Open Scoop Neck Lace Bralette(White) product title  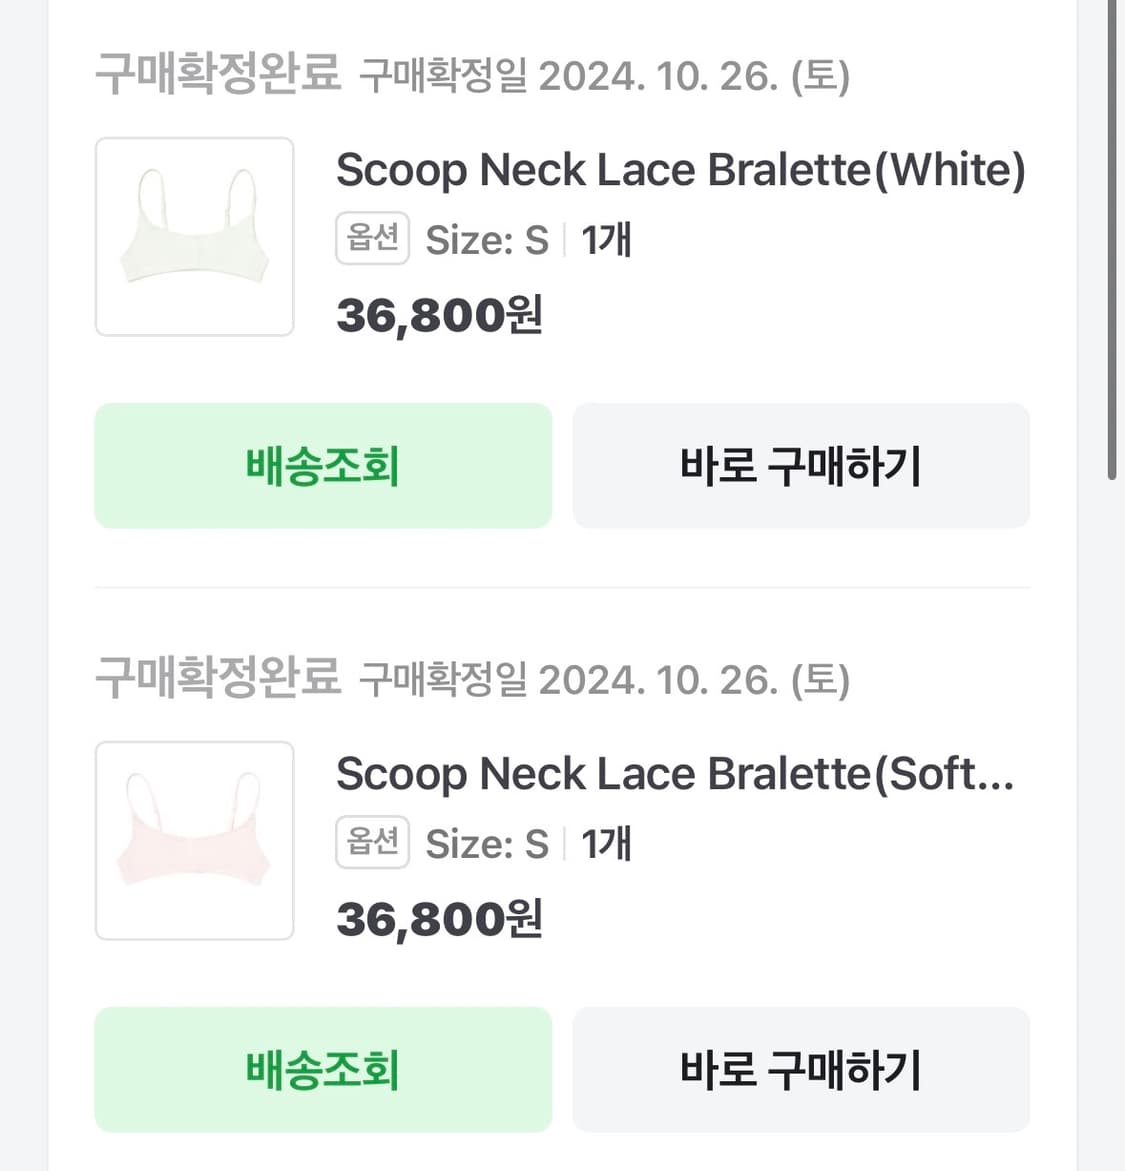tap(680, 170)
